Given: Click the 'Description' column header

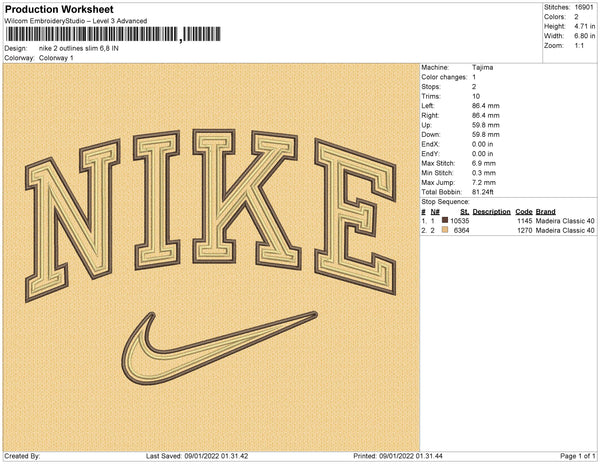Looking at the screenshot, I should click(x=491, y=212).
